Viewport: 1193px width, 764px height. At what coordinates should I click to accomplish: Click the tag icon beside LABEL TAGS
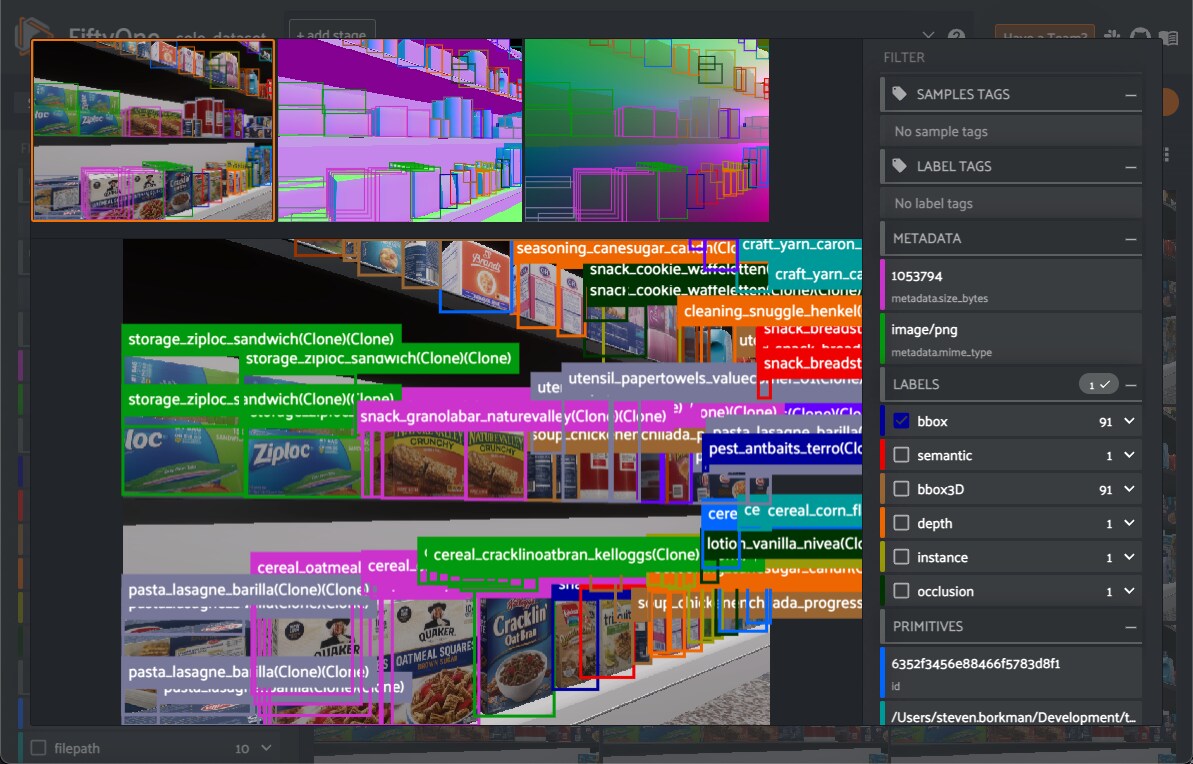(x=899, y=166)
